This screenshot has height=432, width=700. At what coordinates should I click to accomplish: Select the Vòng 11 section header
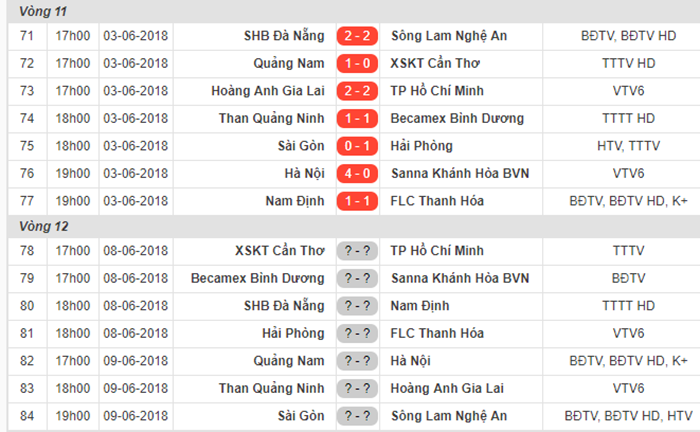click(43, 12)
